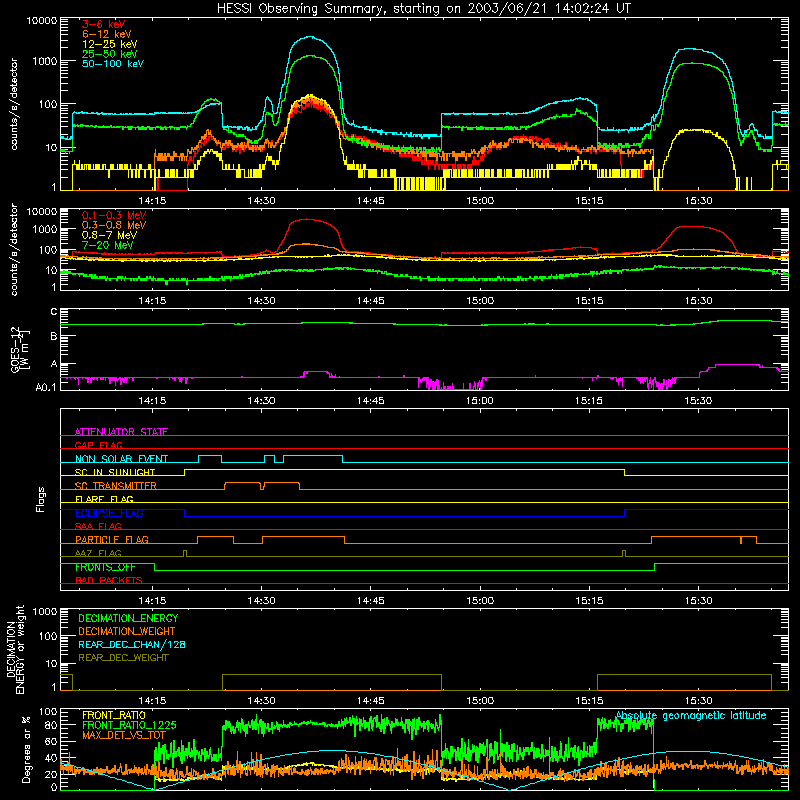Click '15:30' tick under the keV counts panel
The width and height of the screenshot is (800, 800).
698,201
